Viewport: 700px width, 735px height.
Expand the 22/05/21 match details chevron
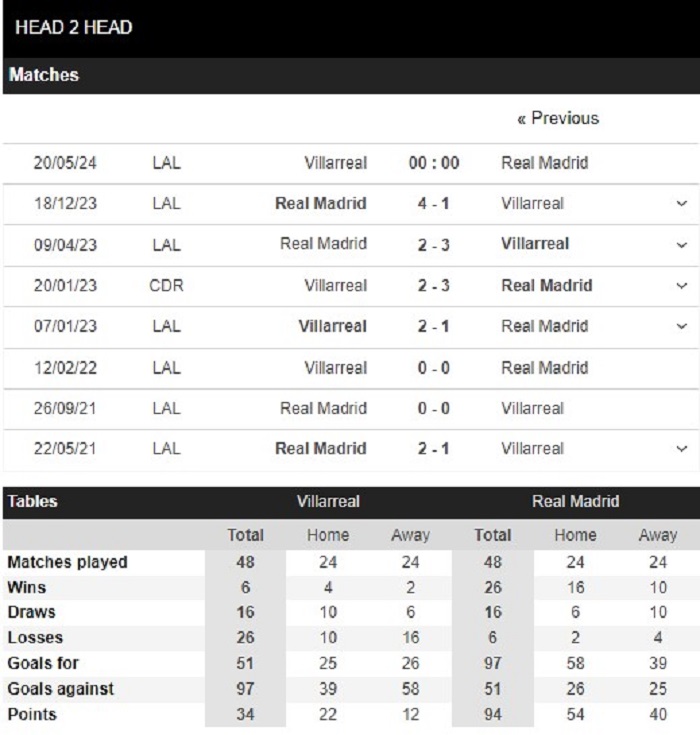pos(681,449)
